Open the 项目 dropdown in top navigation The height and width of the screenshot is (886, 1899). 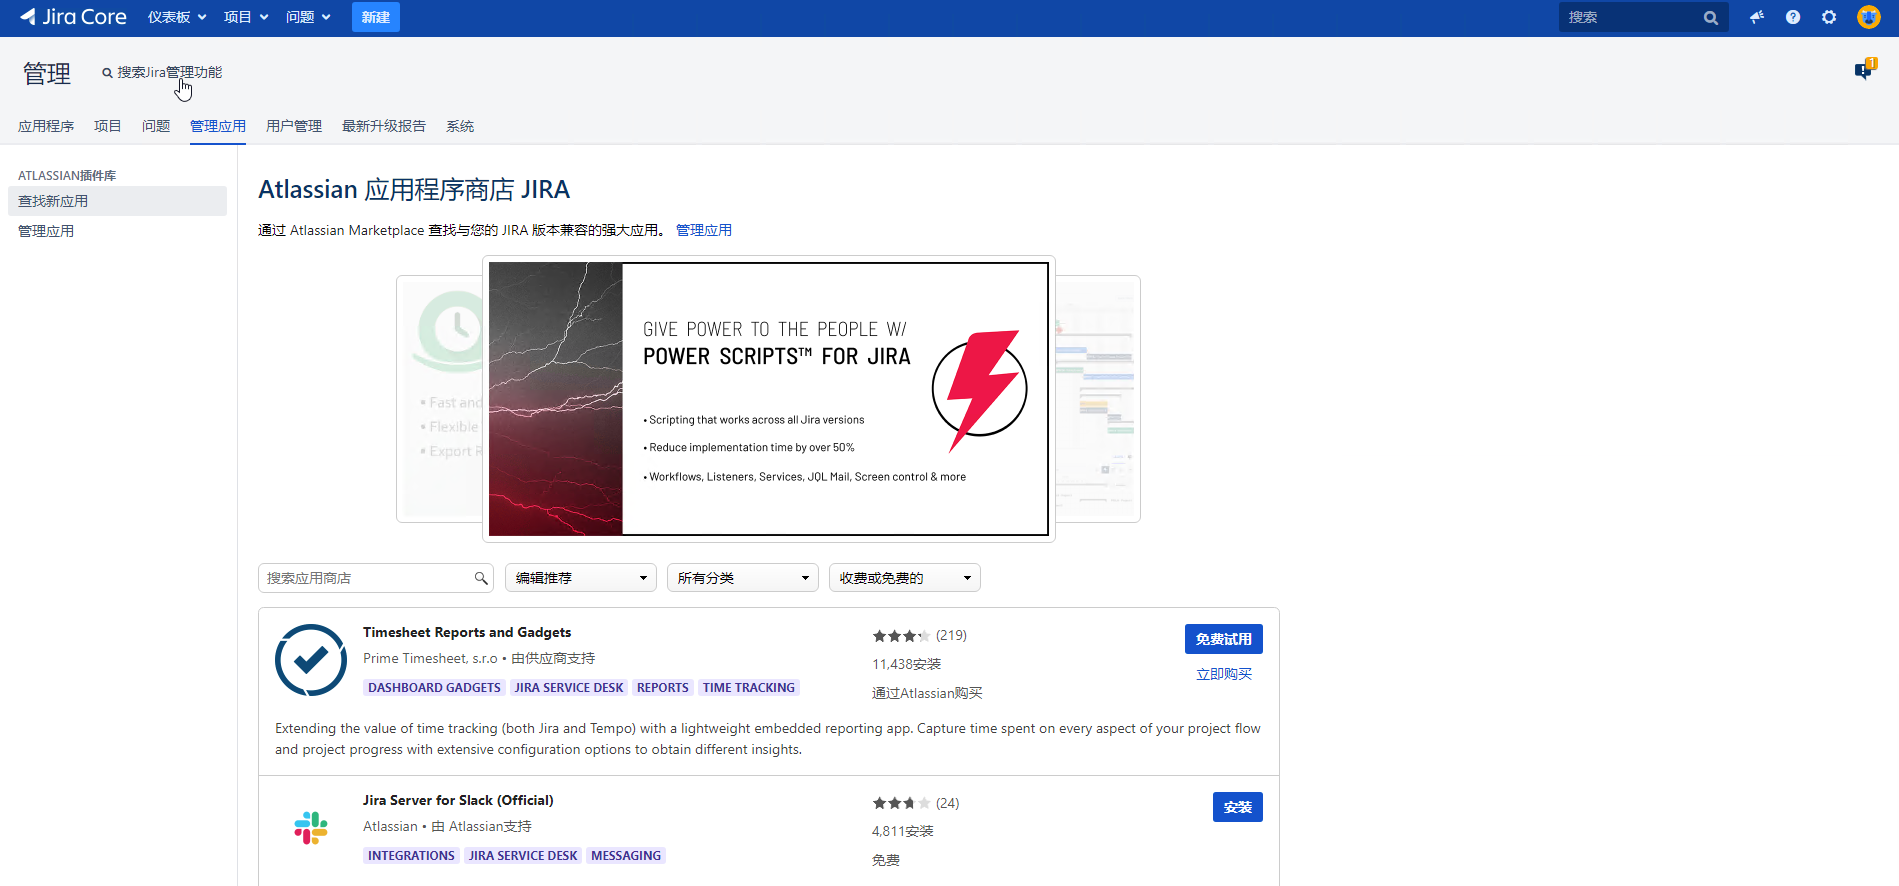pos(246,17)
